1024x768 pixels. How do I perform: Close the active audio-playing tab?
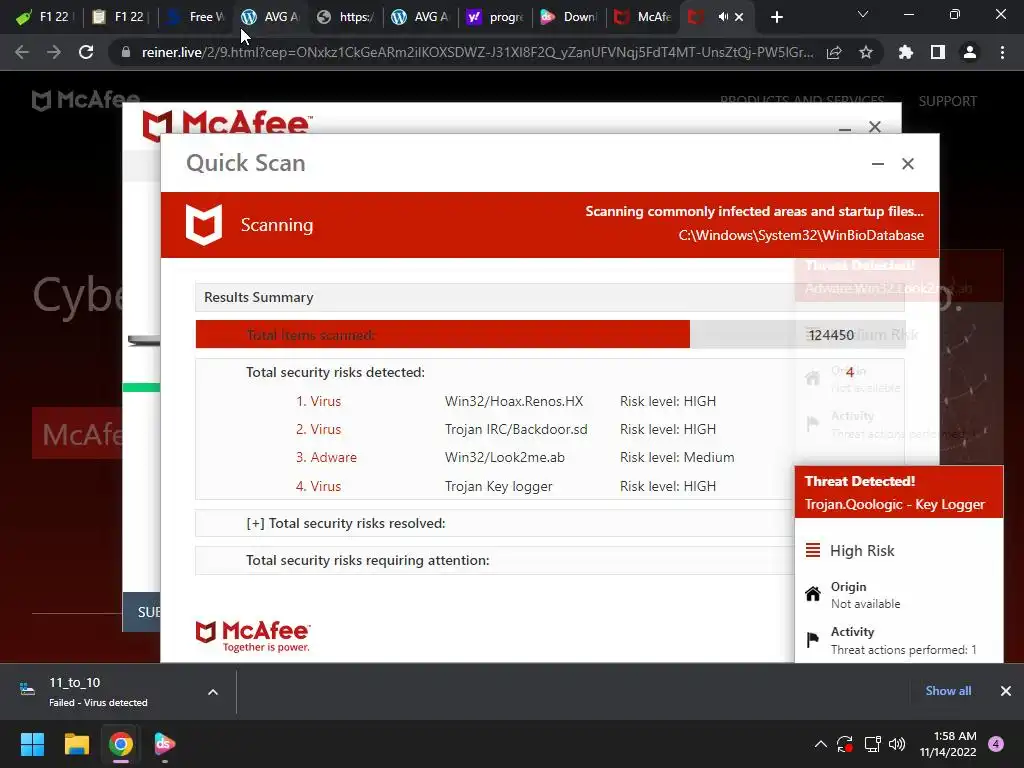[739, 17]
